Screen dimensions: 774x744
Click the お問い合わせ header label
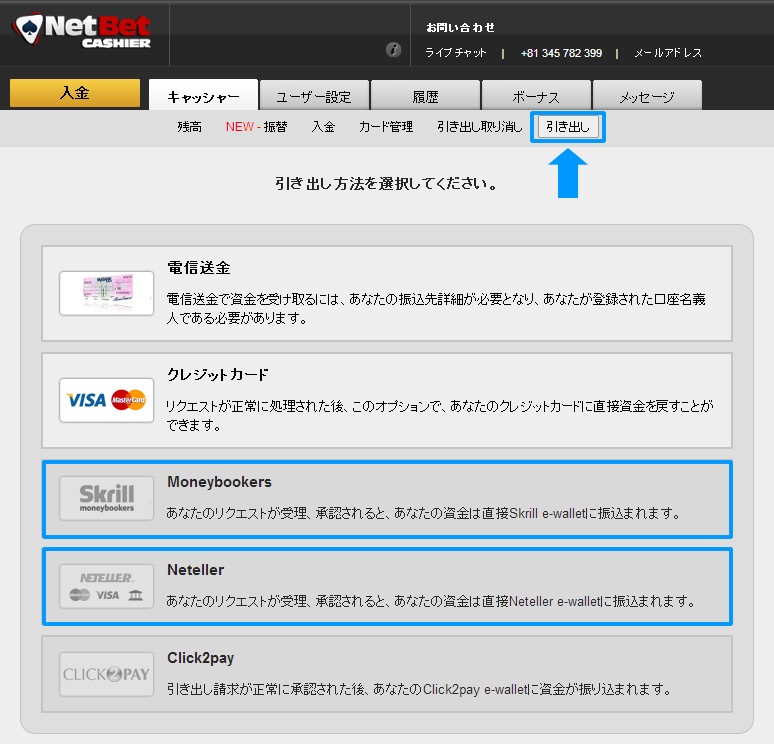click(x=461, y=28)
